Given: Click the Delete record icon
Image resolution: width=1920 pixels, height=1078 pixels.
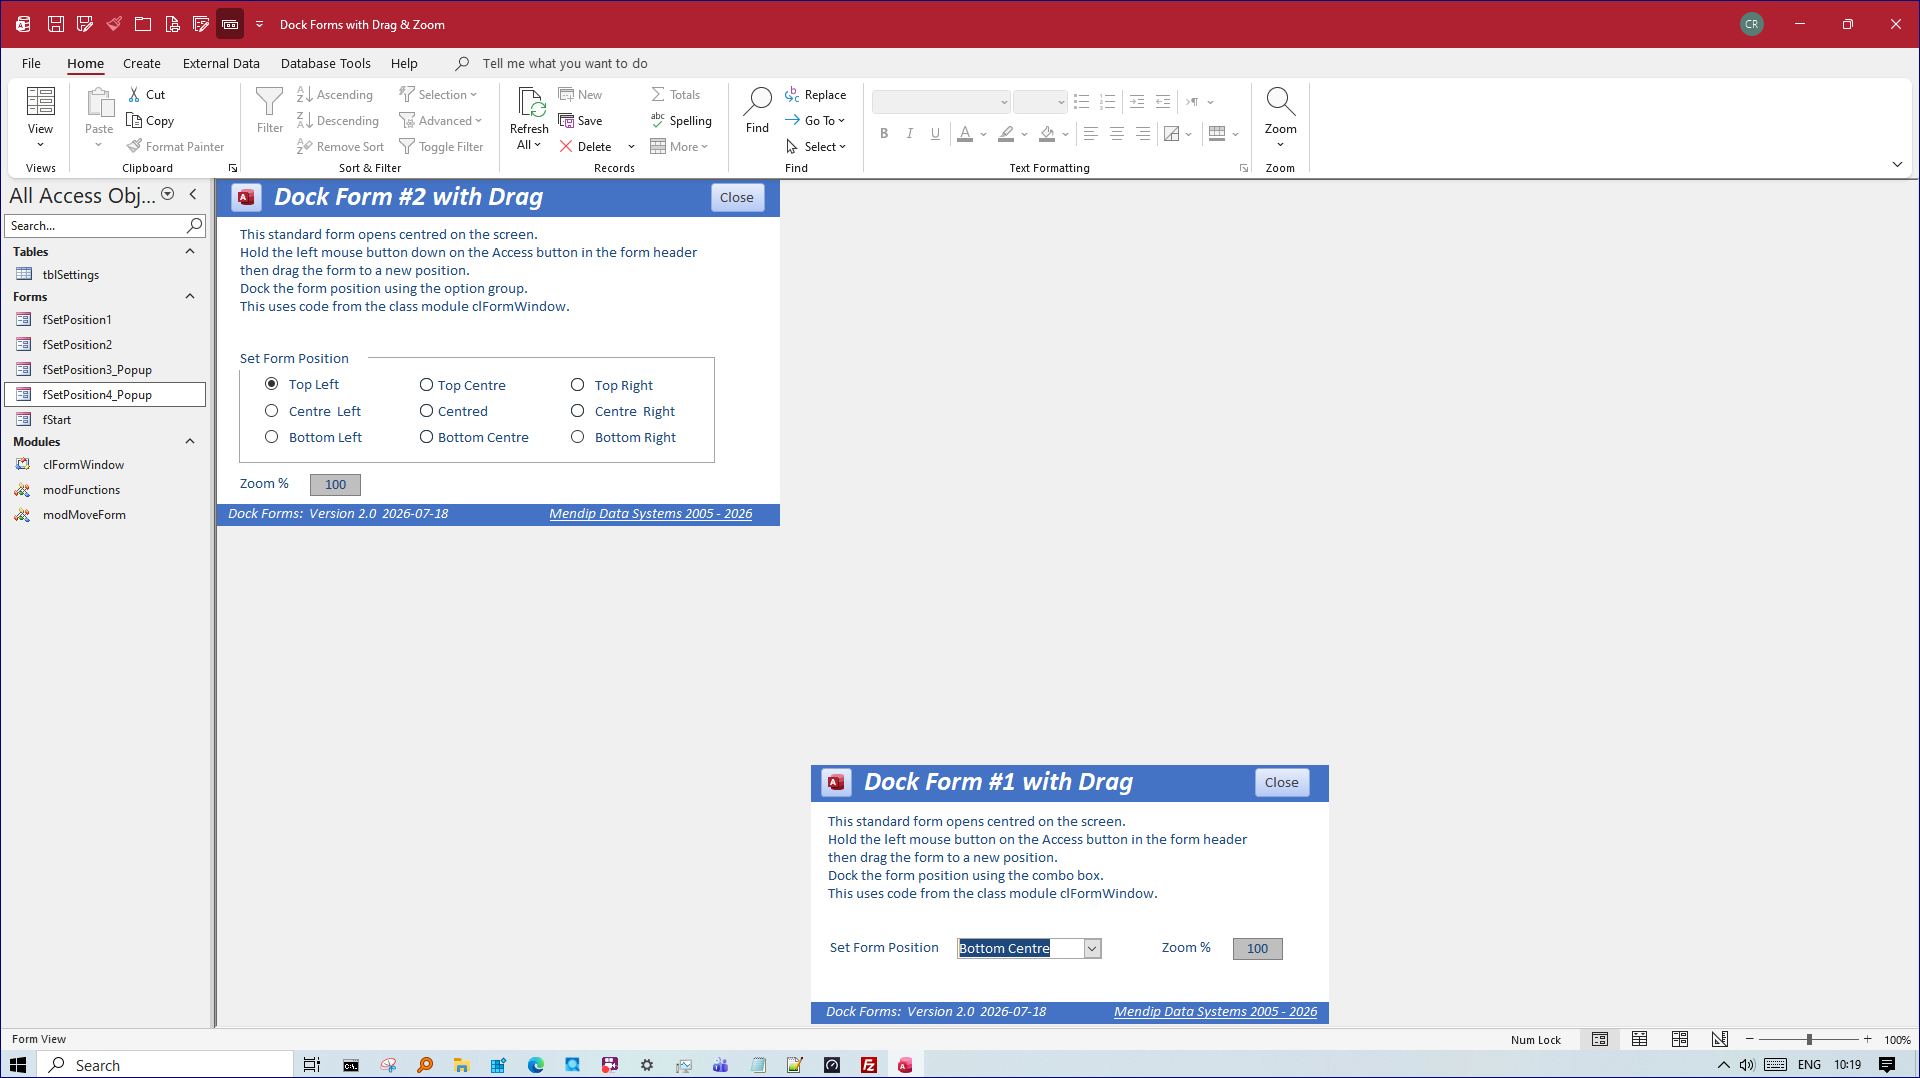Looking at the screenshot, I should point(566,146).
